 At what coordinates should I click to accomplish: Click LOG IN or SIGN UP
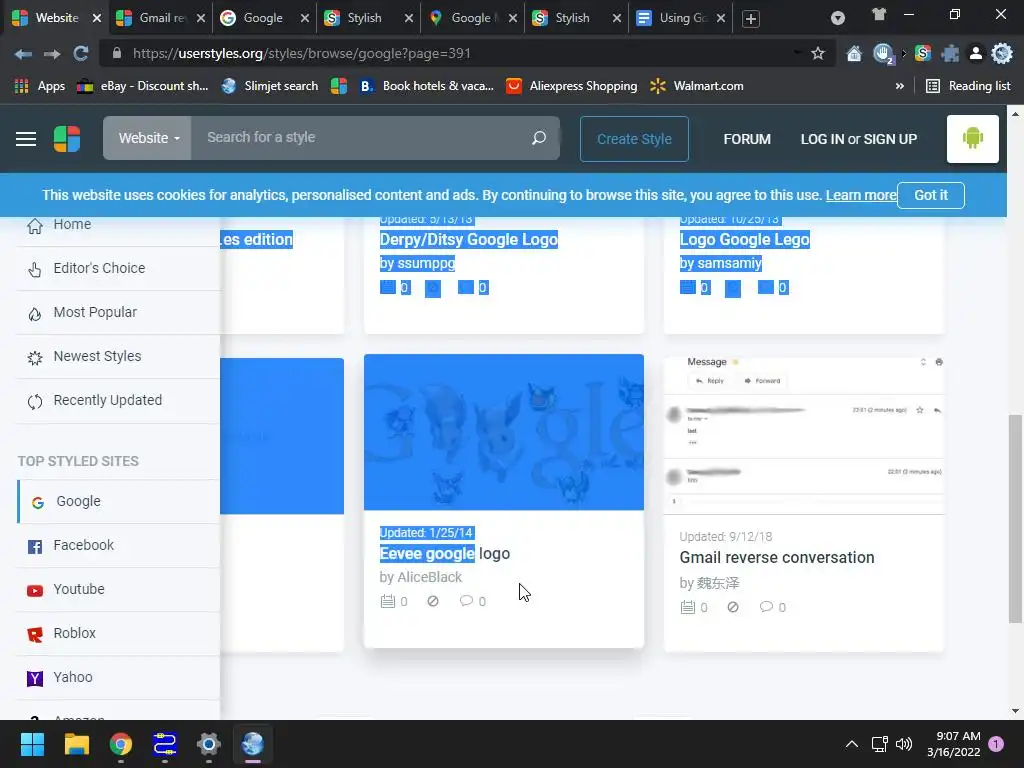point(859,139)
